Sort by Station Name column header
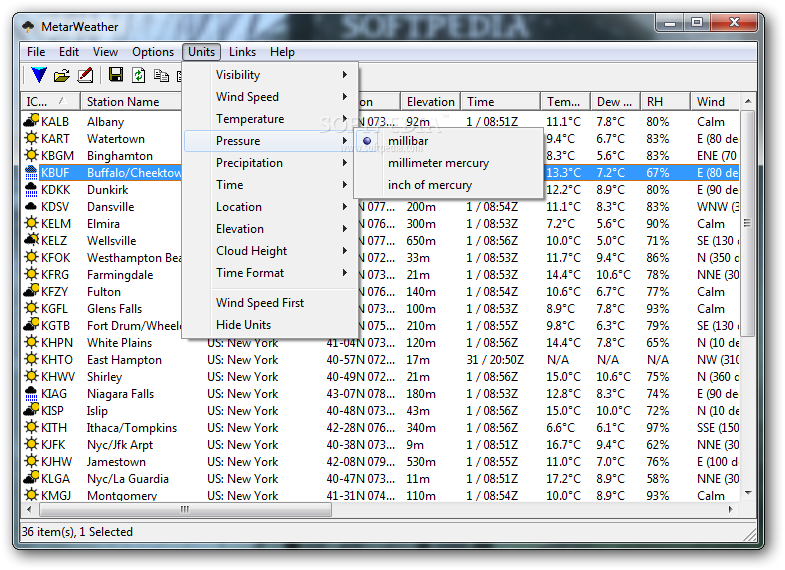 [x=131, y=102]
